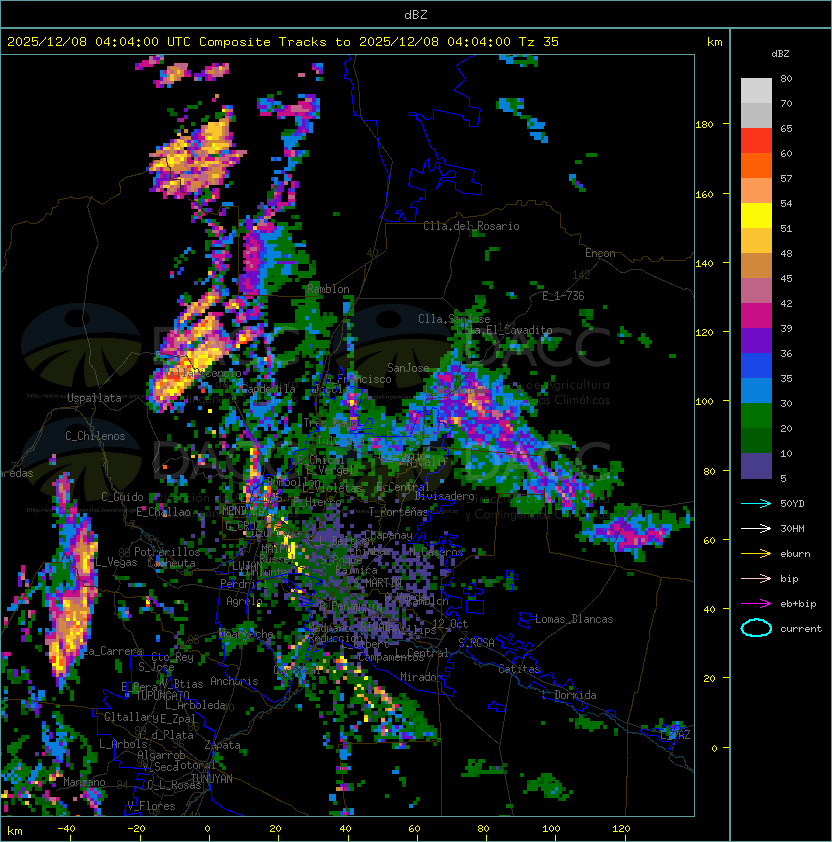
Task: Click the red swatch in dBZ scale
Action: [756, 140]
